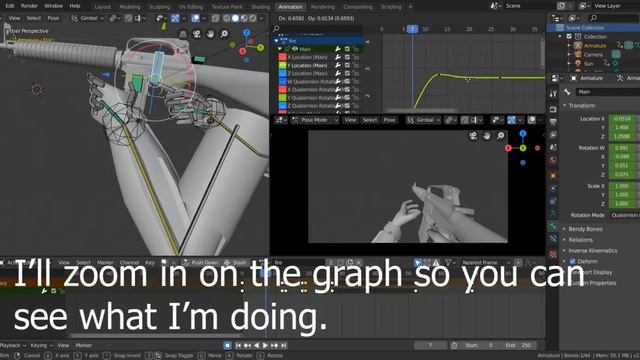The image size is (640, 360).
Task: Add a new workspace with plus tab
Action: (411, 7)
